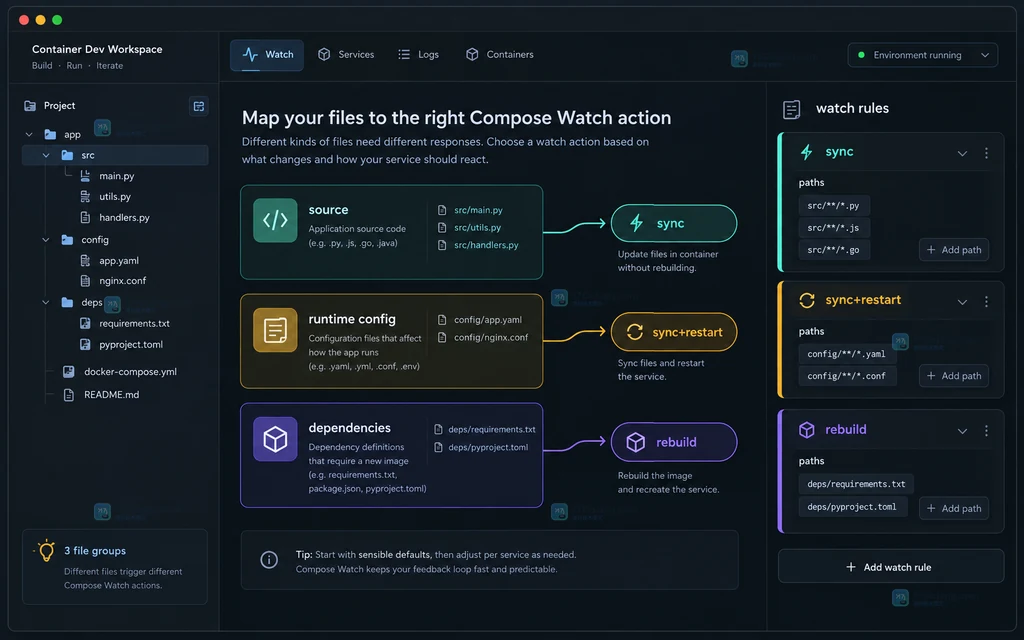
Task: Click the project panel layout icon
Action: point(199,106)
